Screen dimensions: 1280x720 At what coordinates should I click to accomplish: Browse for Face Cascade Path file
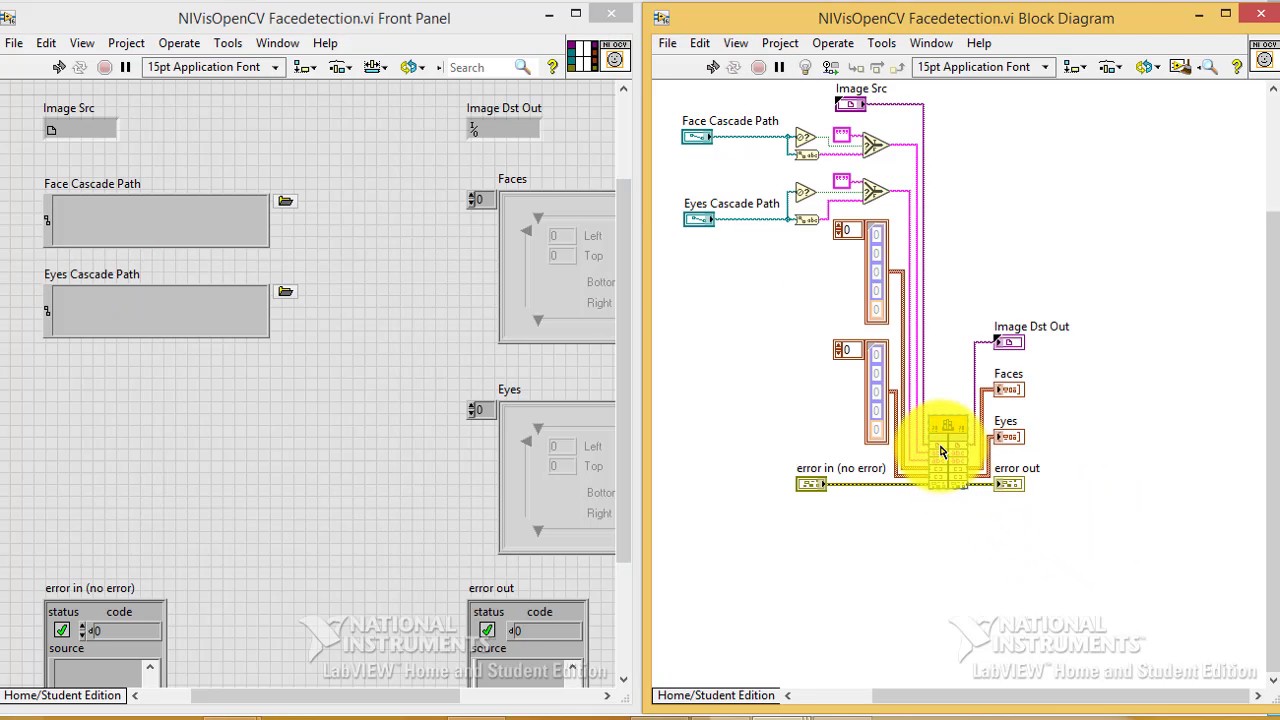(x=286, y=201)
